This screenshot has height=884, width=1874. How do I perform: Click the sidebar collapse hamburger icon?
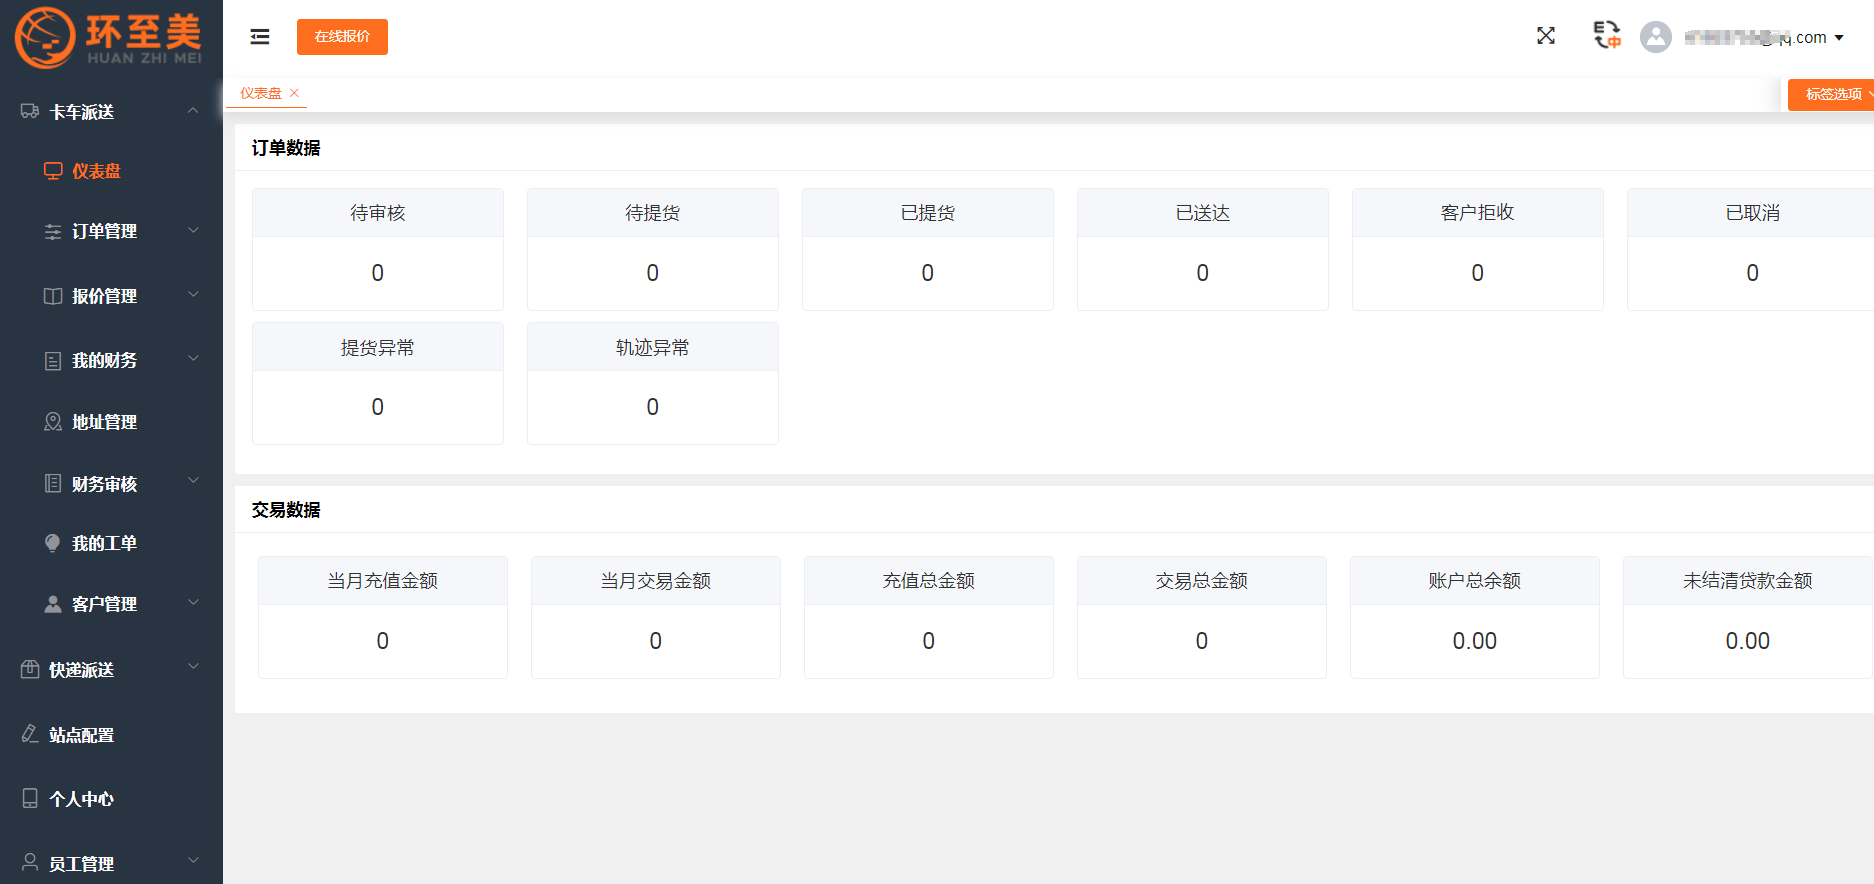click(260, 37)
